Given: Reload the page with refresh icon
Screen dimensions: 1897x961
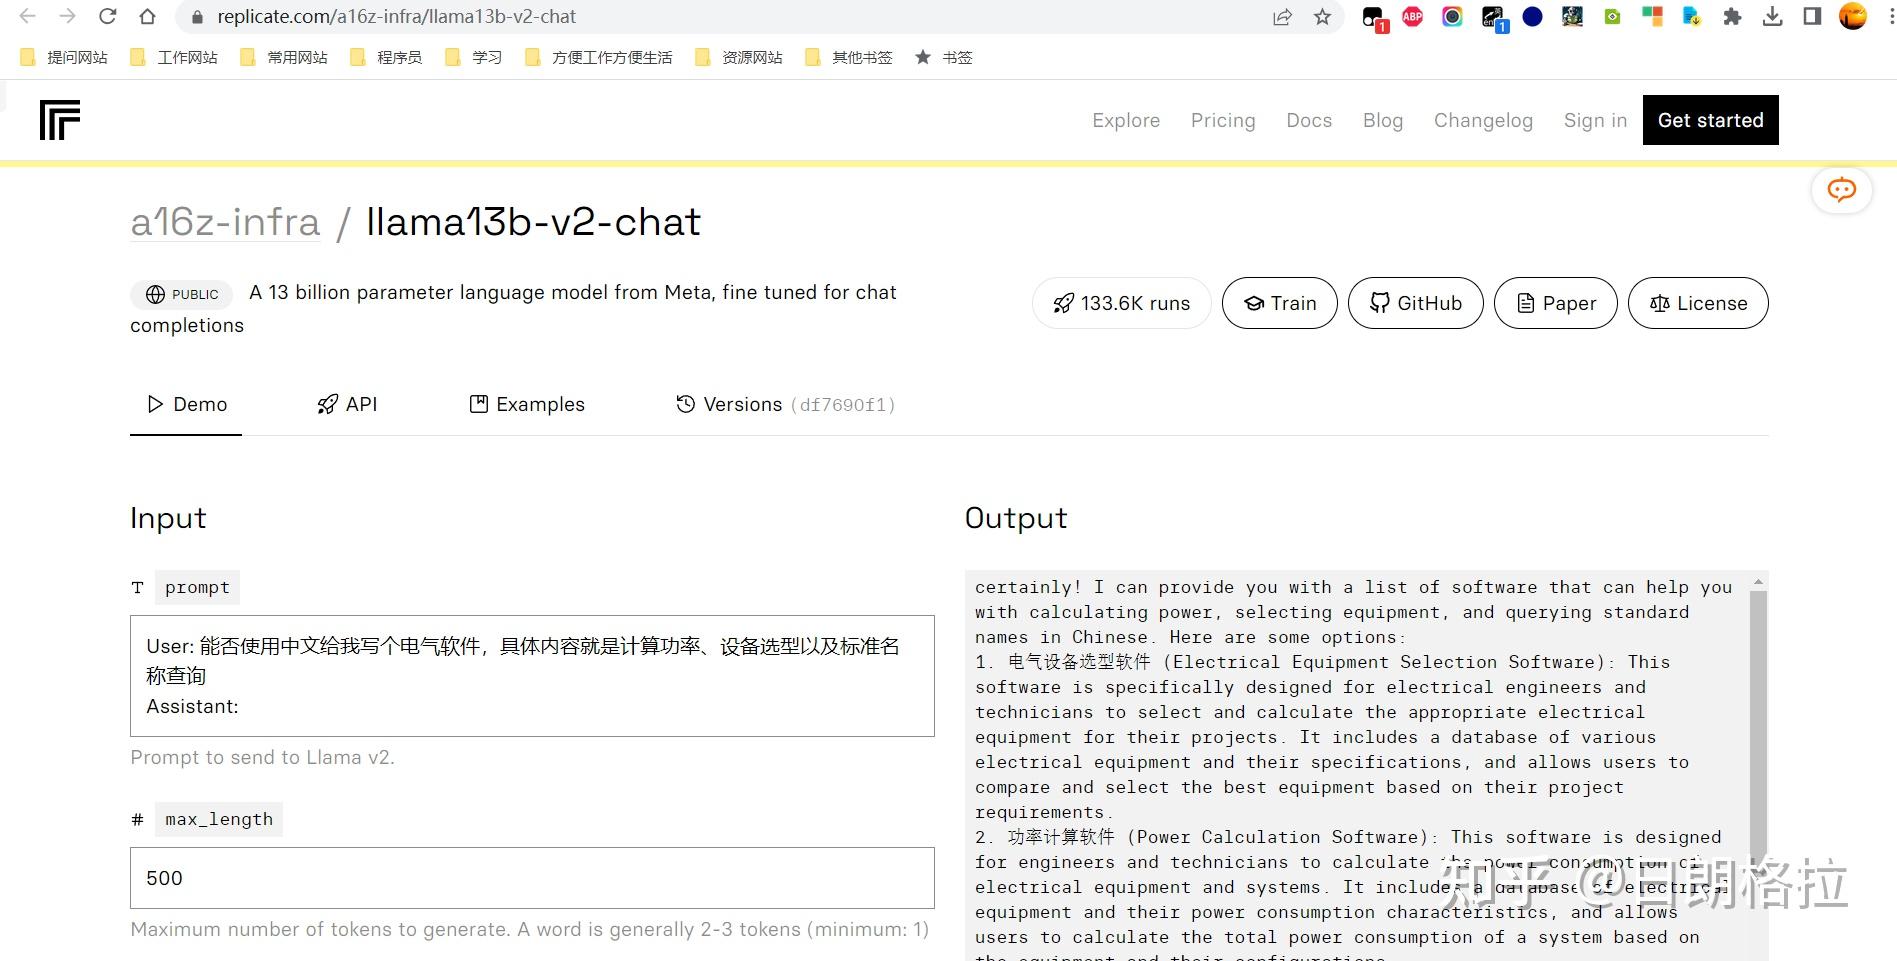Looking at the screenshot, I should click(107, 16).
